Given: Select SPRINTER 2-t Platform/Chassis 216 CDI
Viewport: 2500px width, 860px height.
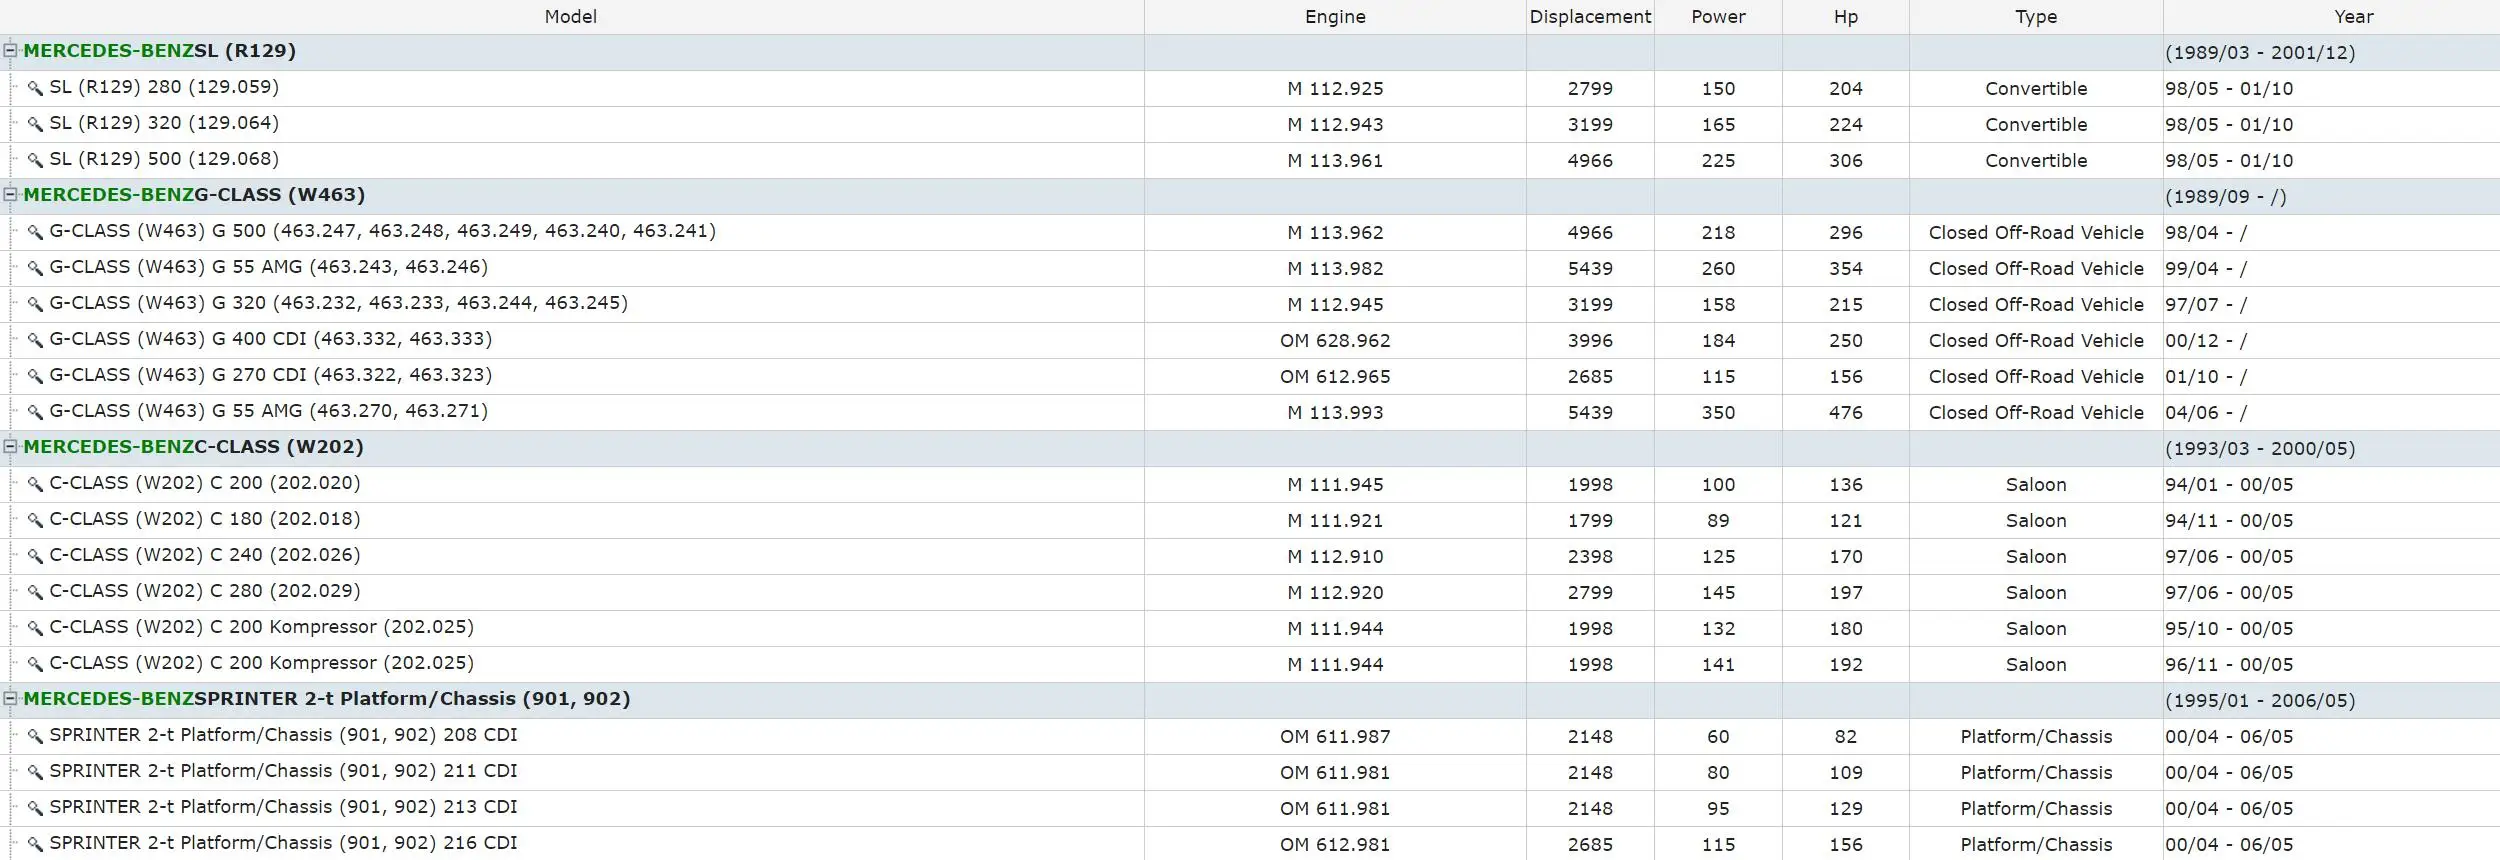Looking at the screenshot, I should click(283, 843).
